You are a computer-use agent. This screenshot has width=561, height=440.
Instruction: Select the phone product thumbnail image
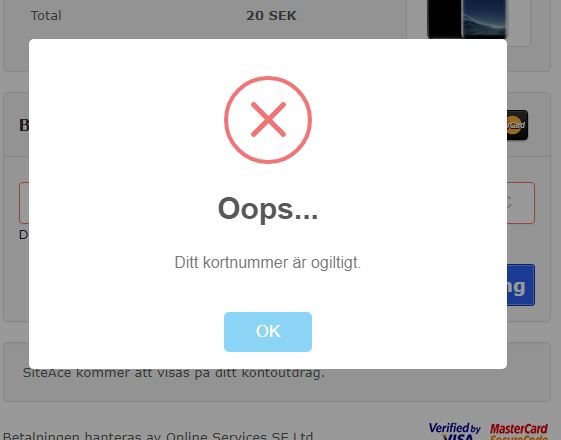pos(468,19)
